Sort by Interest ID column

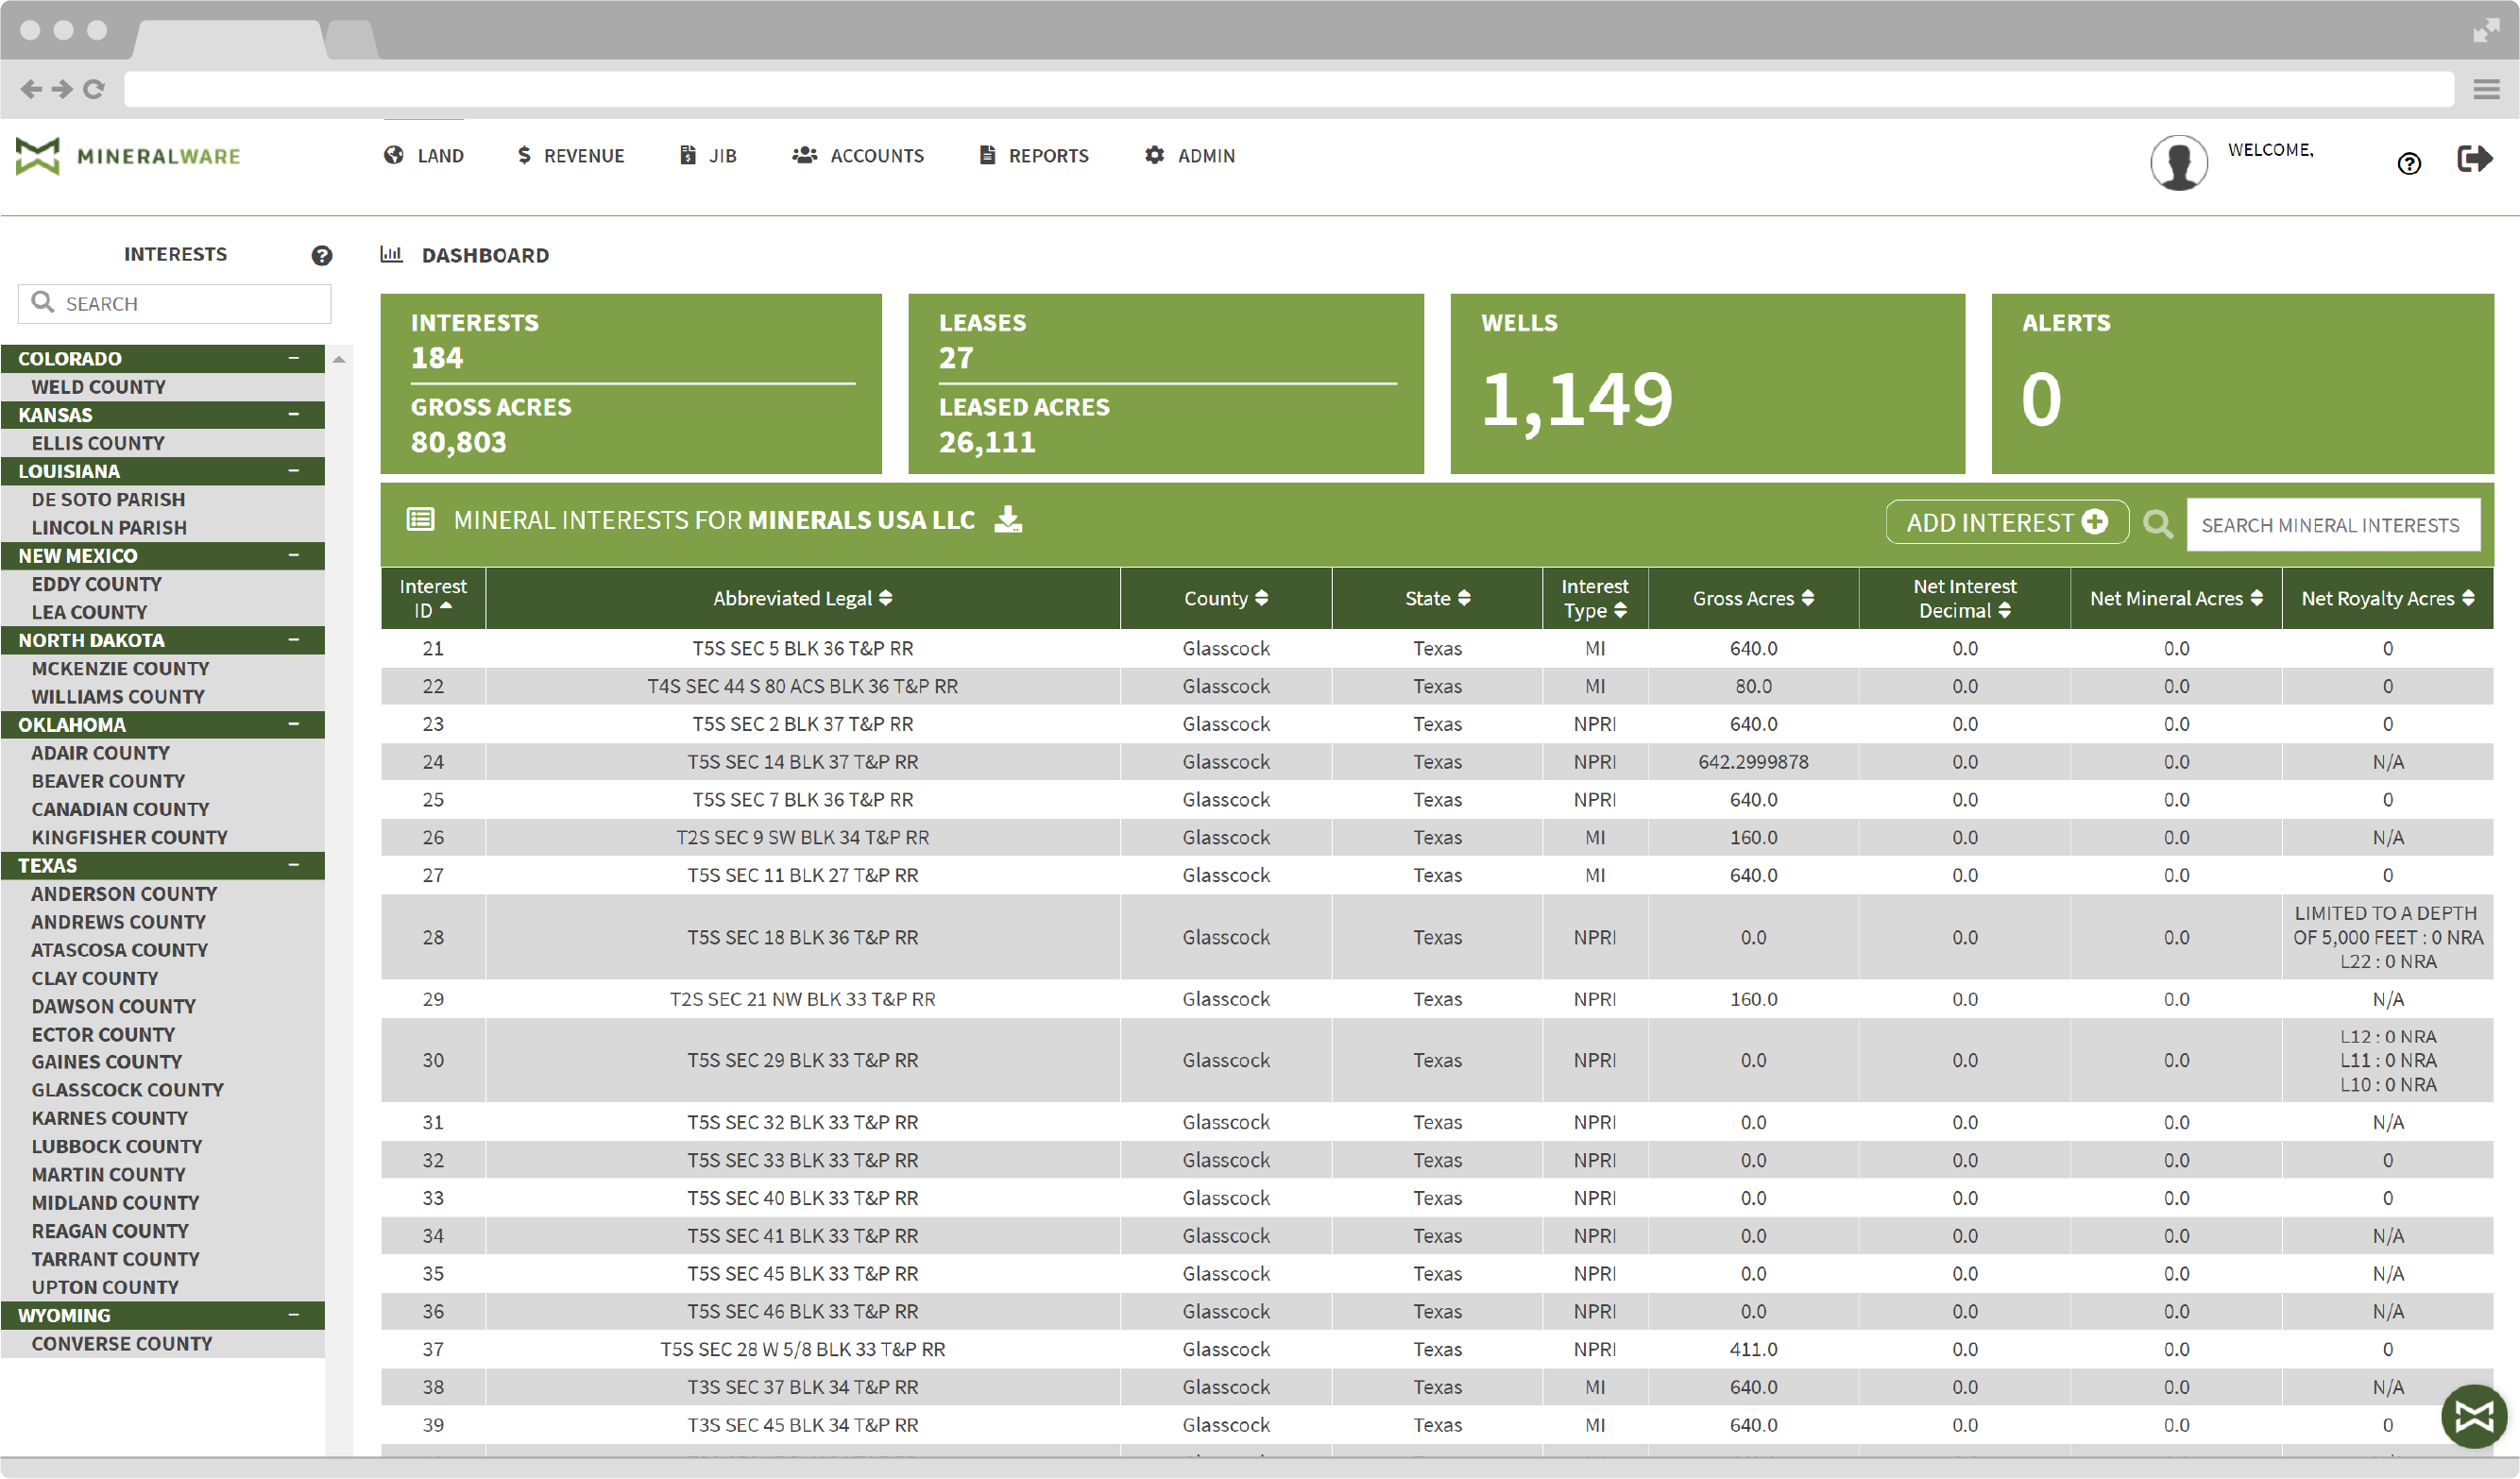[x=433, y=598]
